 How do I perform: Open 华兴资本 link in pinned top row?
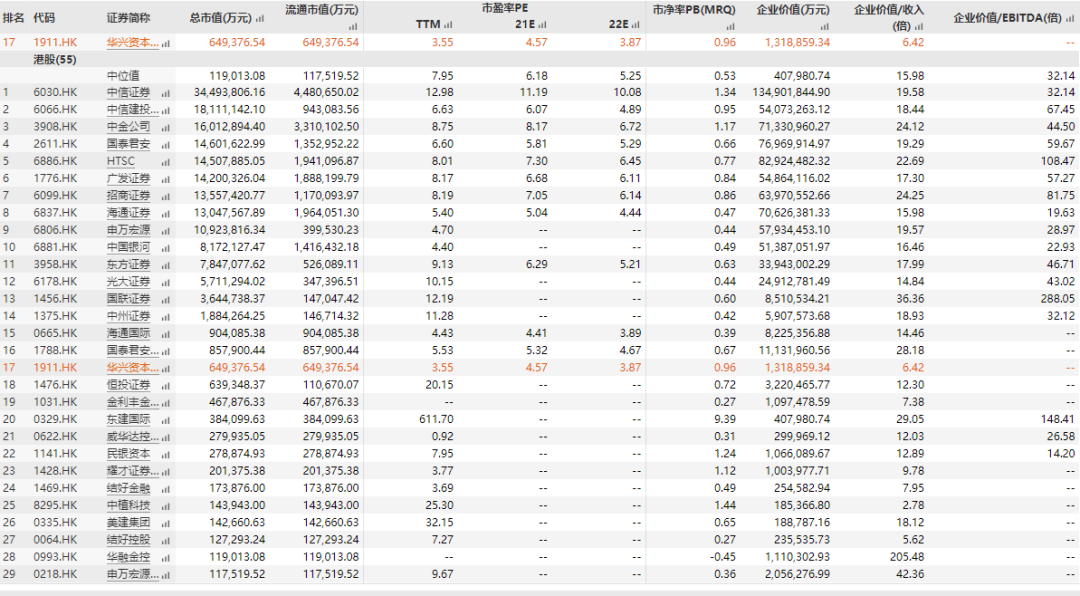click(132, 42)
